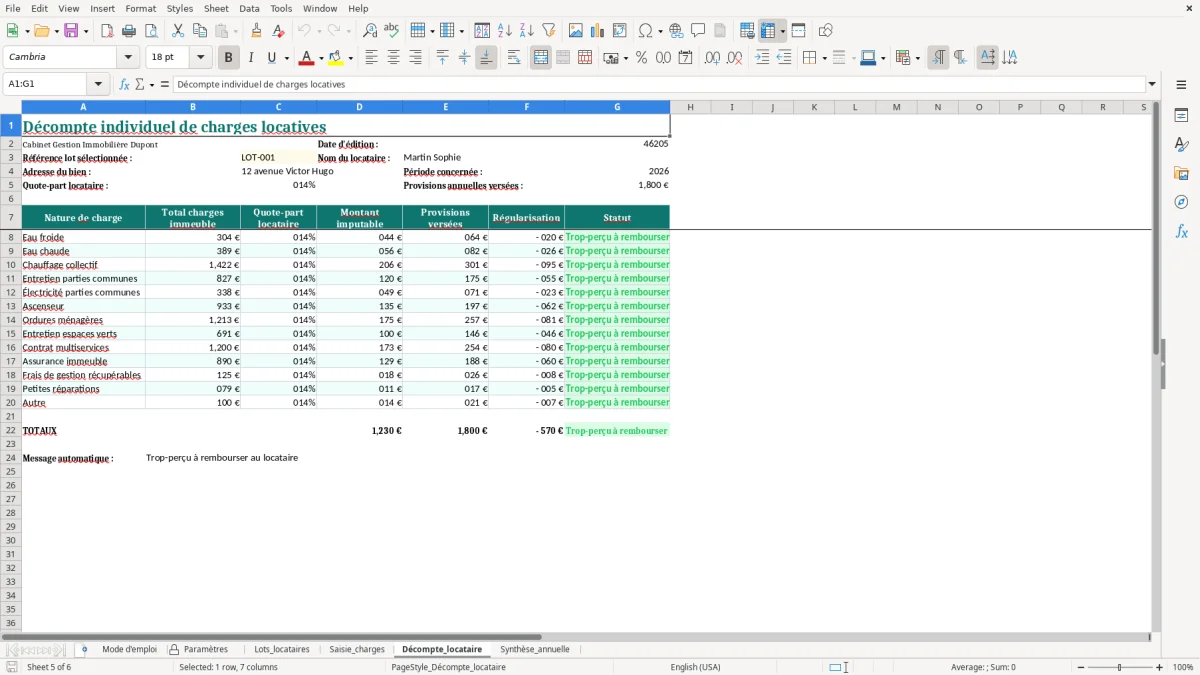The width and height of the screenshot is (1200, 675).
Task: Open the Format menu
Action: click(140, 8)
